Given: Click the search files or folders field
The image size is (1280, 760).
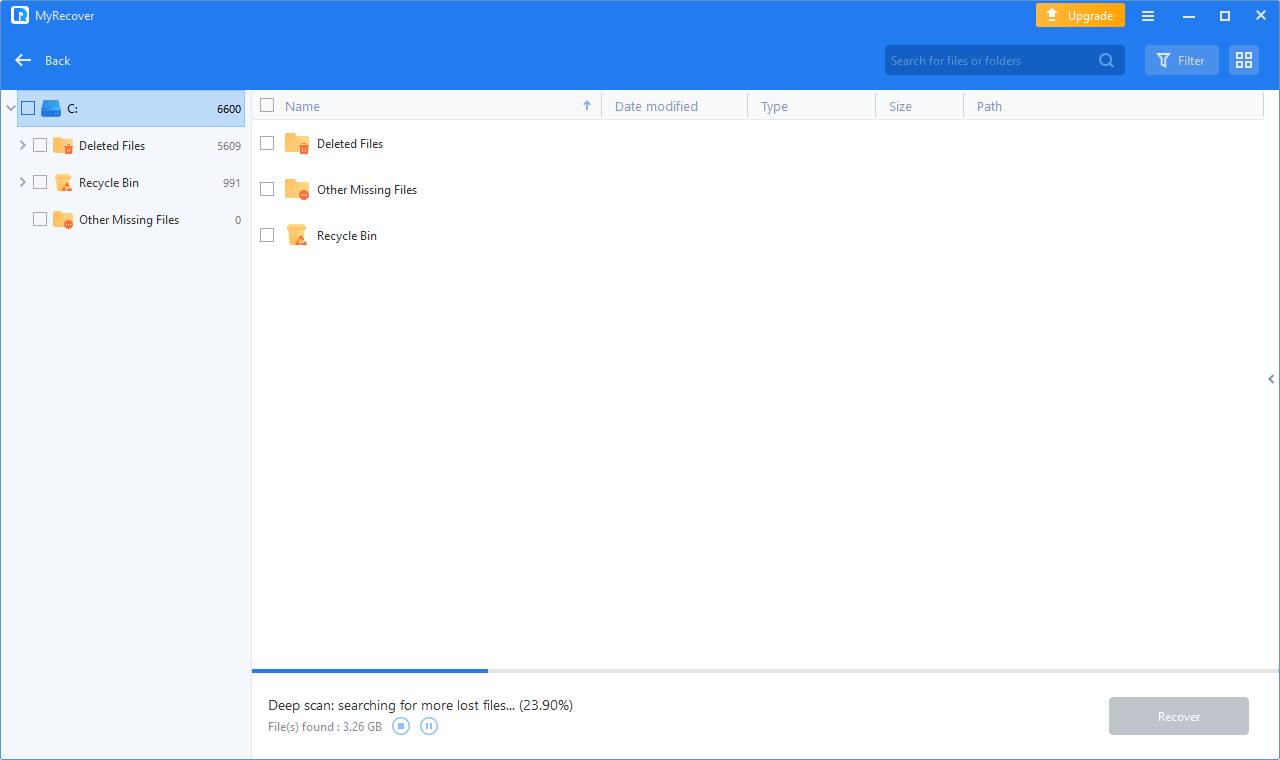Looking at the screenshot, I should point(990,60).
